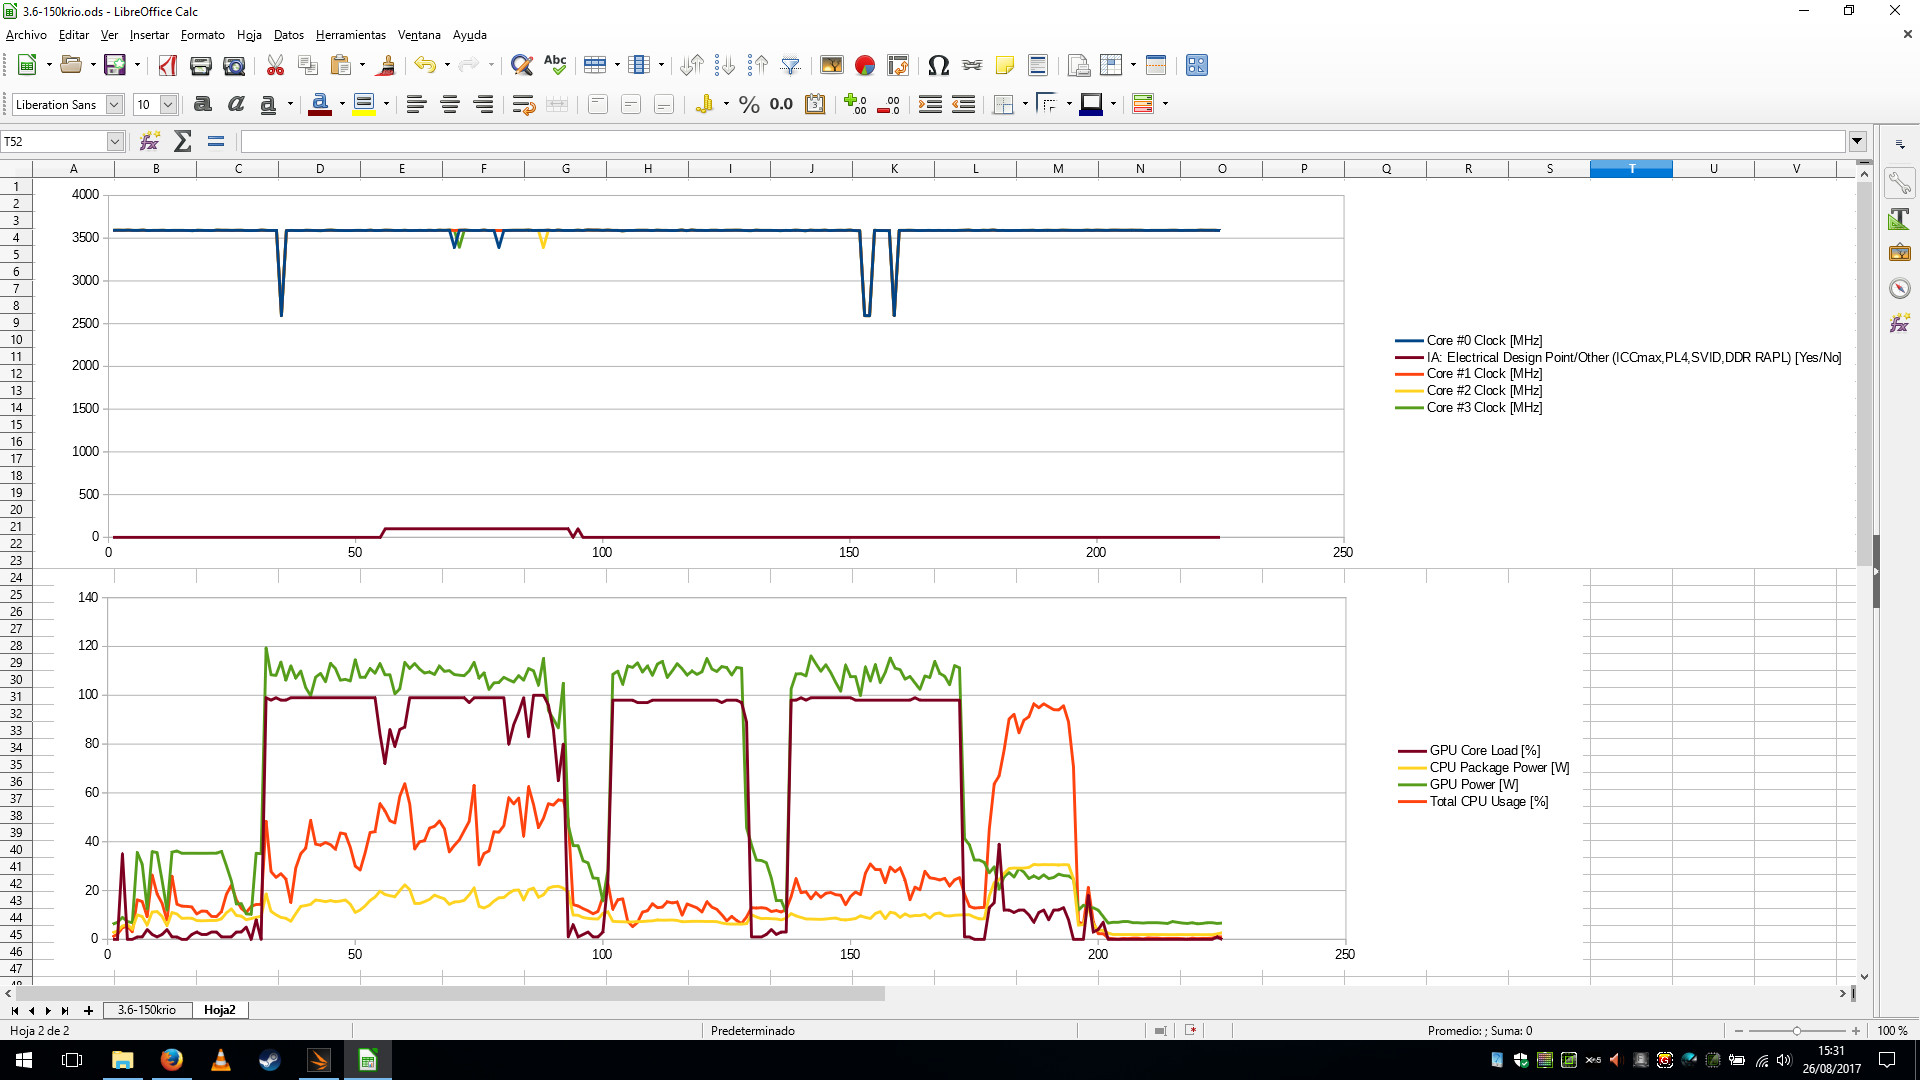Click the Copy icon
Screen dimensions: 1920x1080
pos(308,65)
